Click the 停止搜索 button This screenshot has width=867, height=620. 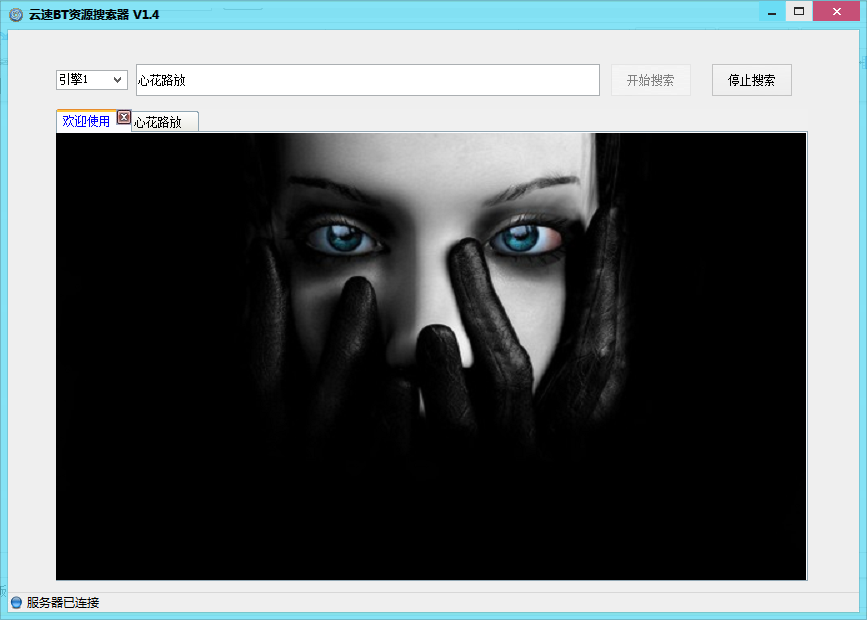tap(751, 80)
